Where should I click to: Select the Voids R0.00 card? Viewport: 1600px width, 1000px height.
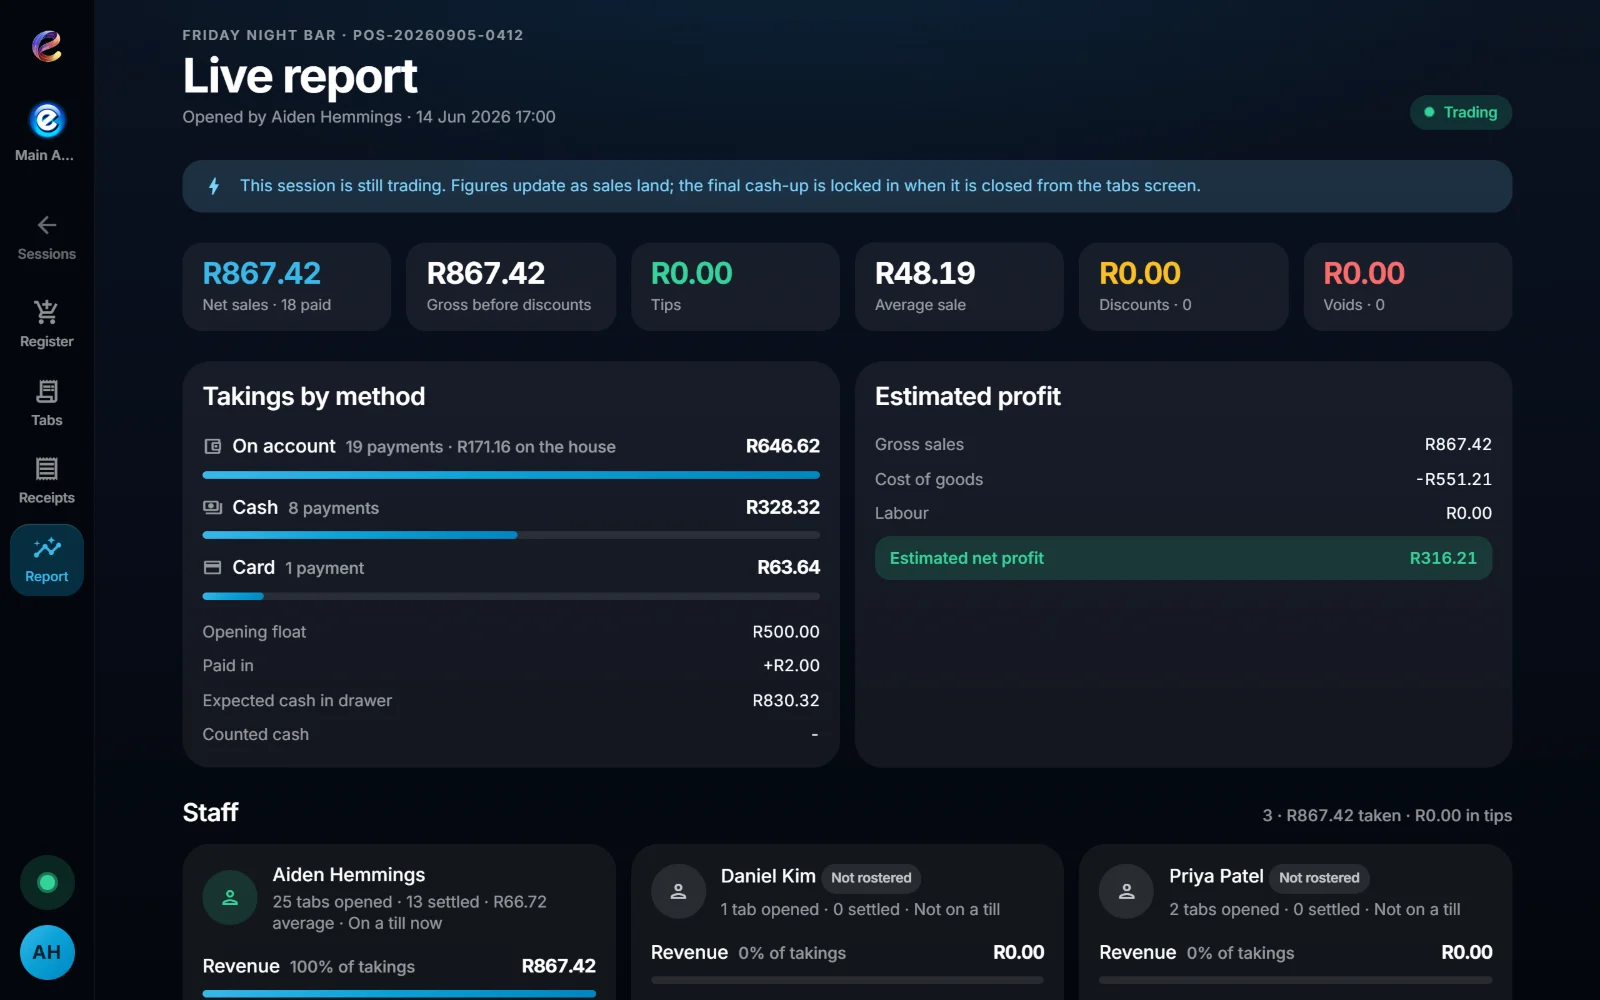click(1408, 286)
